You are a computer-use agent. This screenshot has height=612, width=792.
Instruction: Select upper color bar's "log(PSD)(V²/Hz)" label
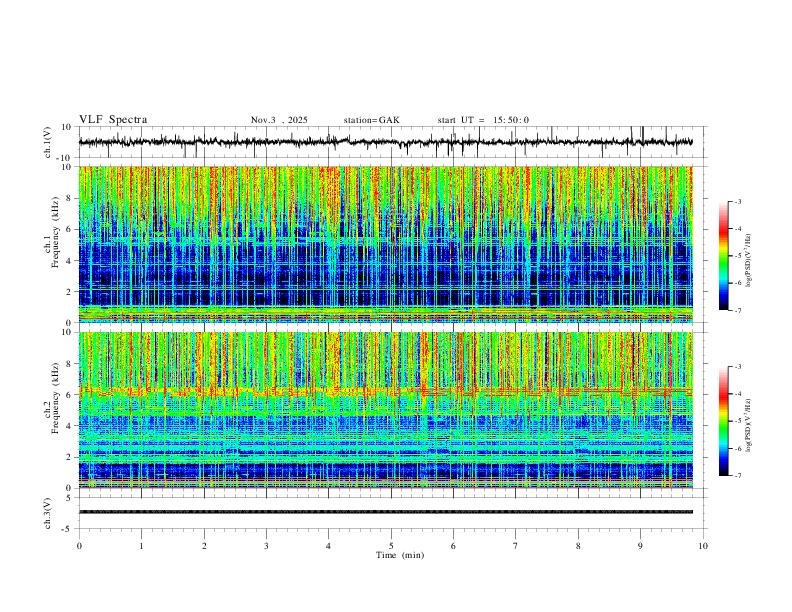[x=749, y=261]
